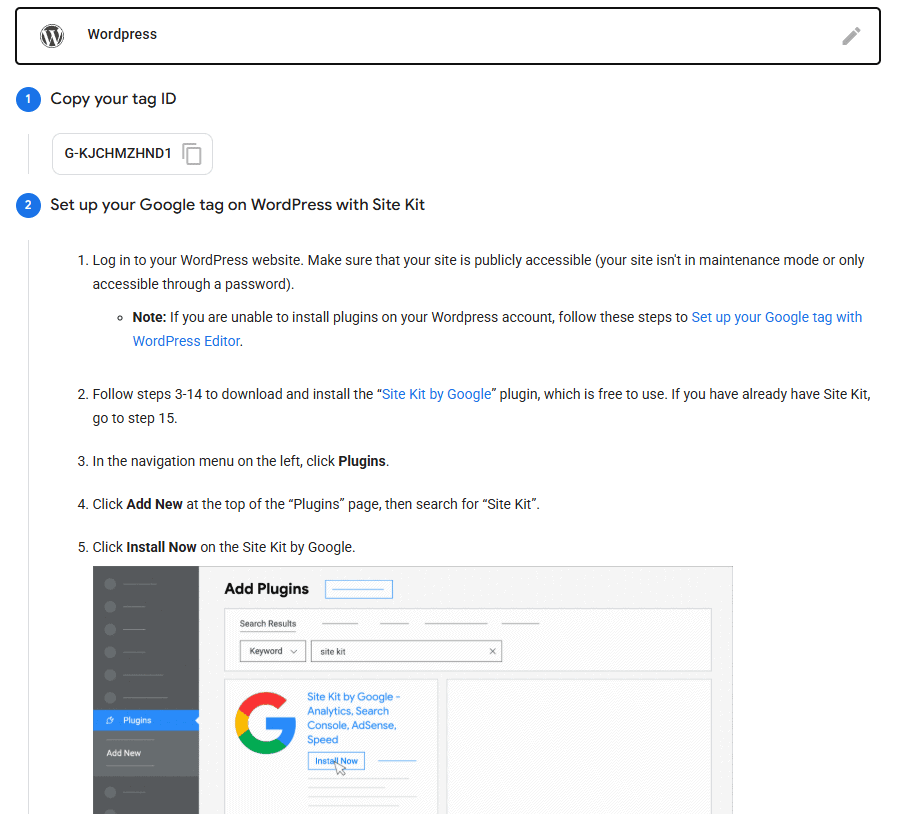
Task: Click the Wordpress platform label
Action: tap(122, 34)
